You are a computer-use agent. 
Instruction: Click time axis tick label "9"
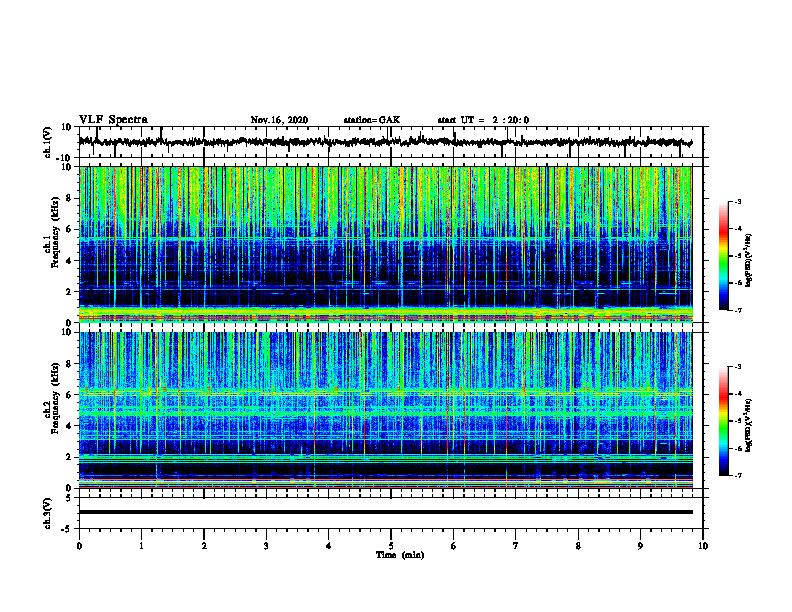640,546
